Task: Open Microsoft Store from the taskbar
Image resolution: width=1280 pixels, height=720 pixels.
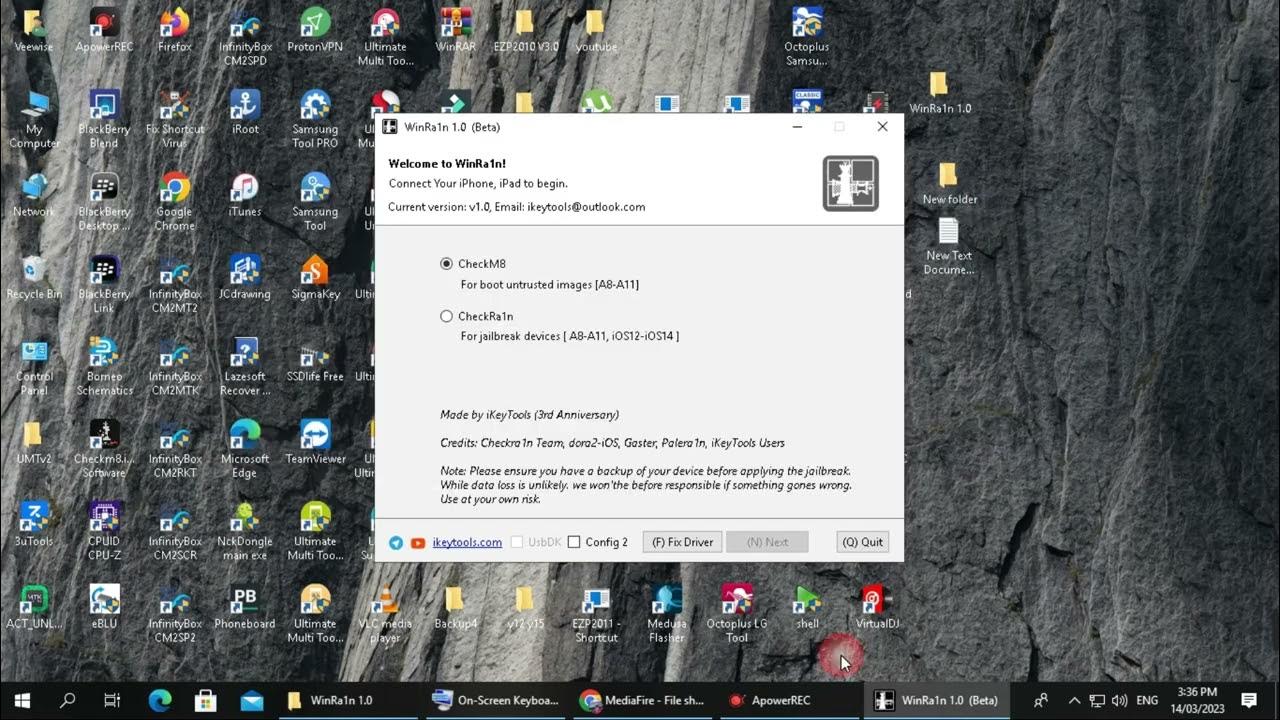Action: (x=206, y=700)
